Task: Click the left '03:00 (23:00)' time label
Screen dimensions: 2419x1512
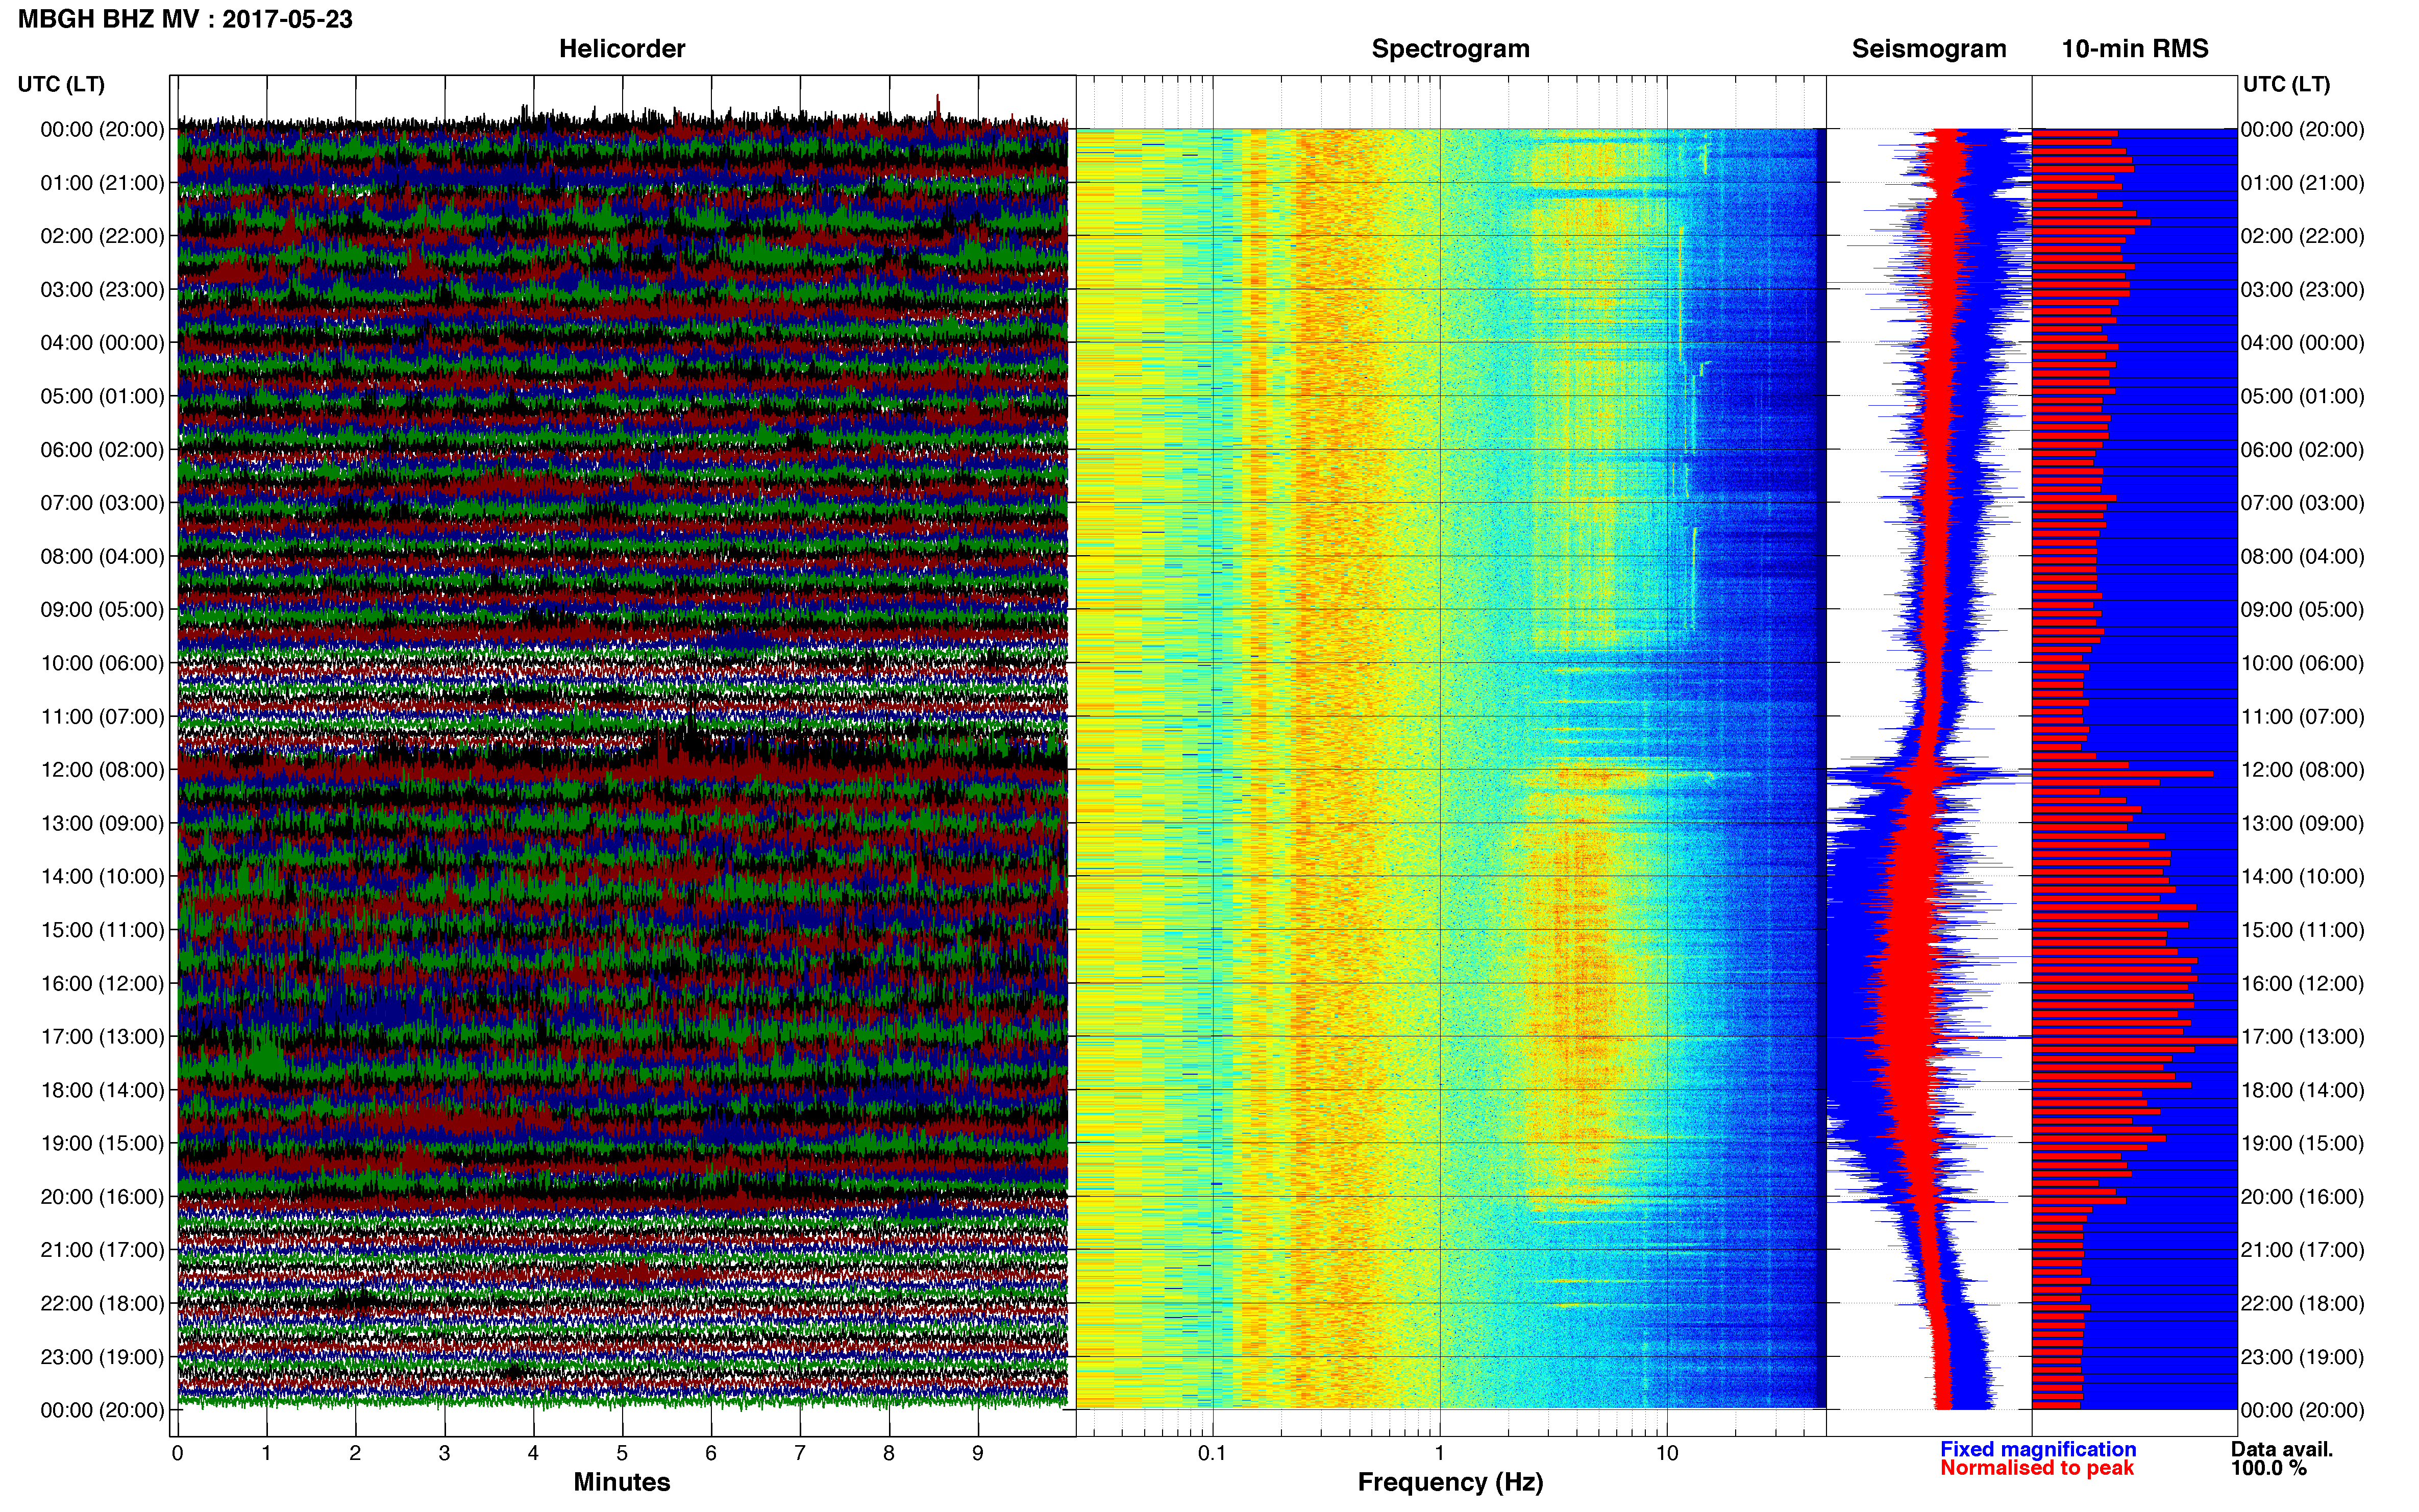Action: pyautogui.click(x=102, y=290)
